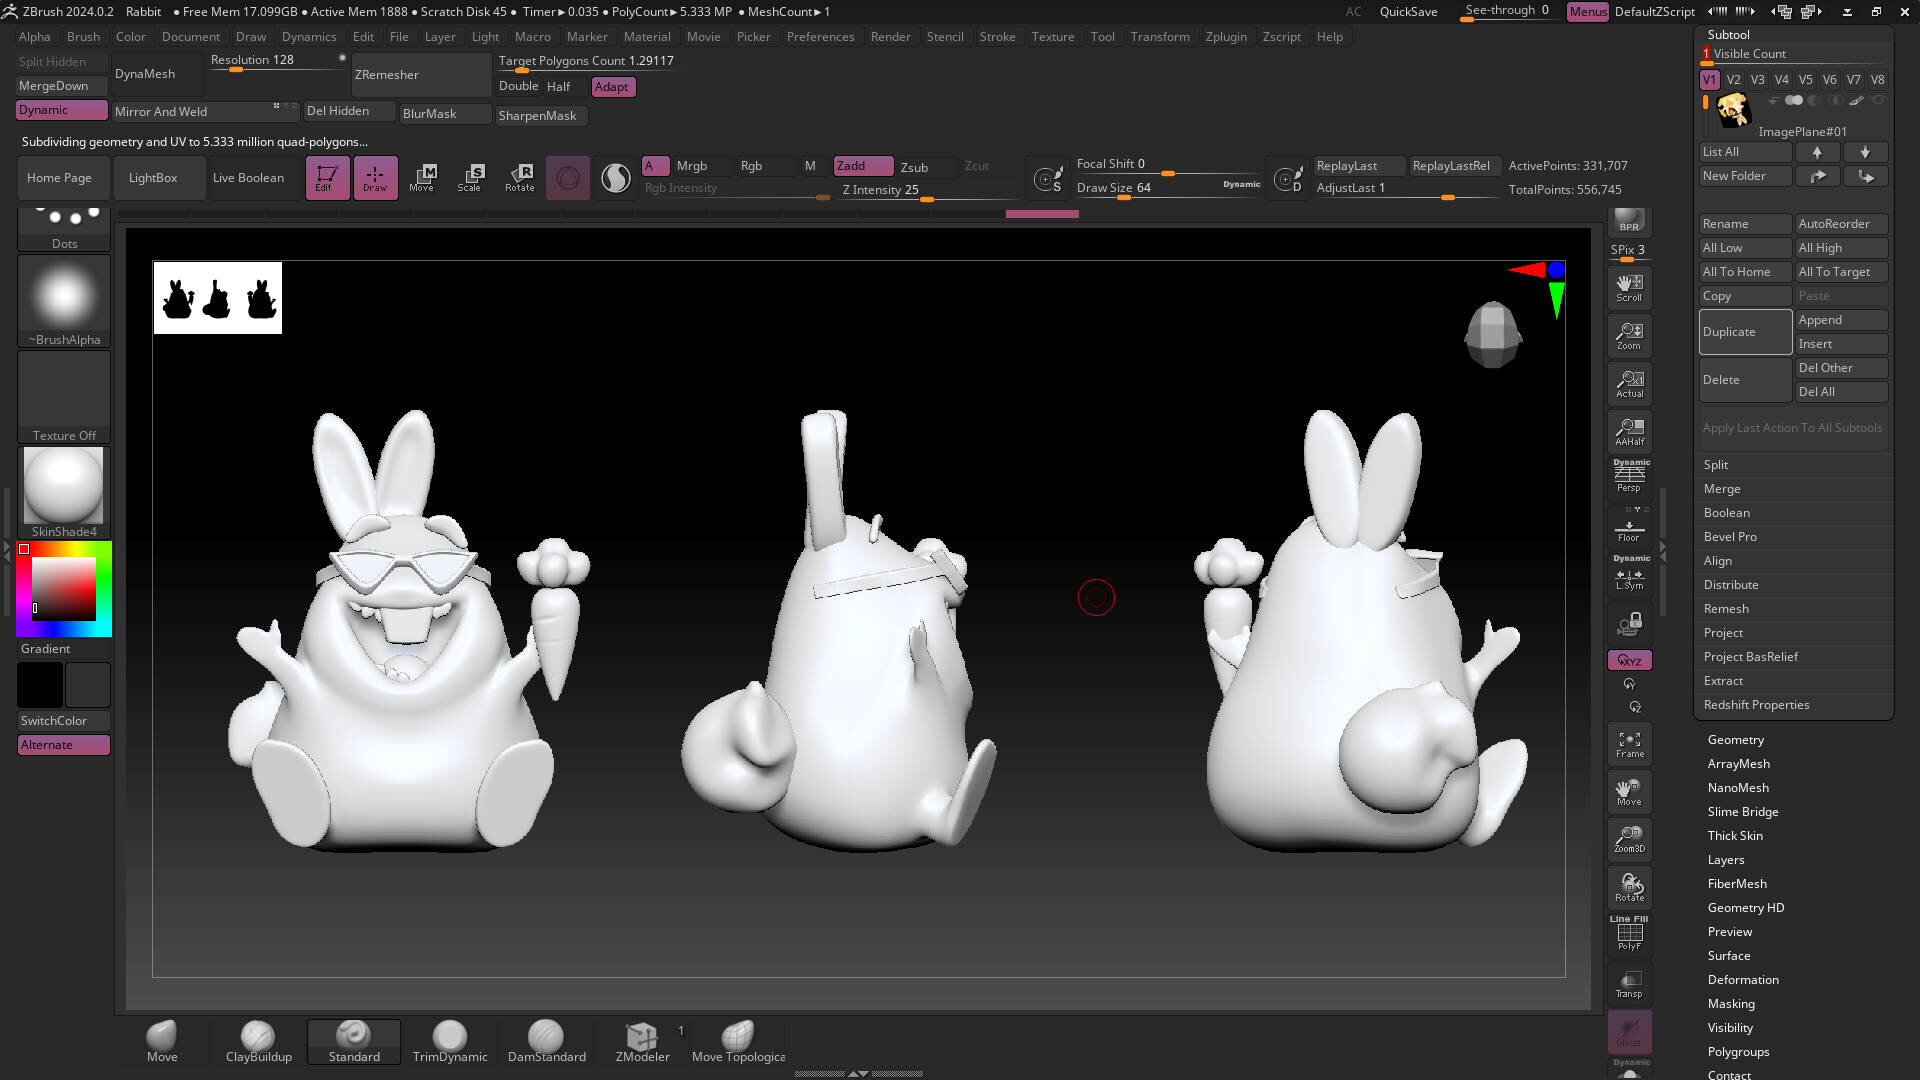The width and height of the screenshot is (1920, 1080).
Task: Expand the Geometry subpalette
Action: click(1735, 740)
